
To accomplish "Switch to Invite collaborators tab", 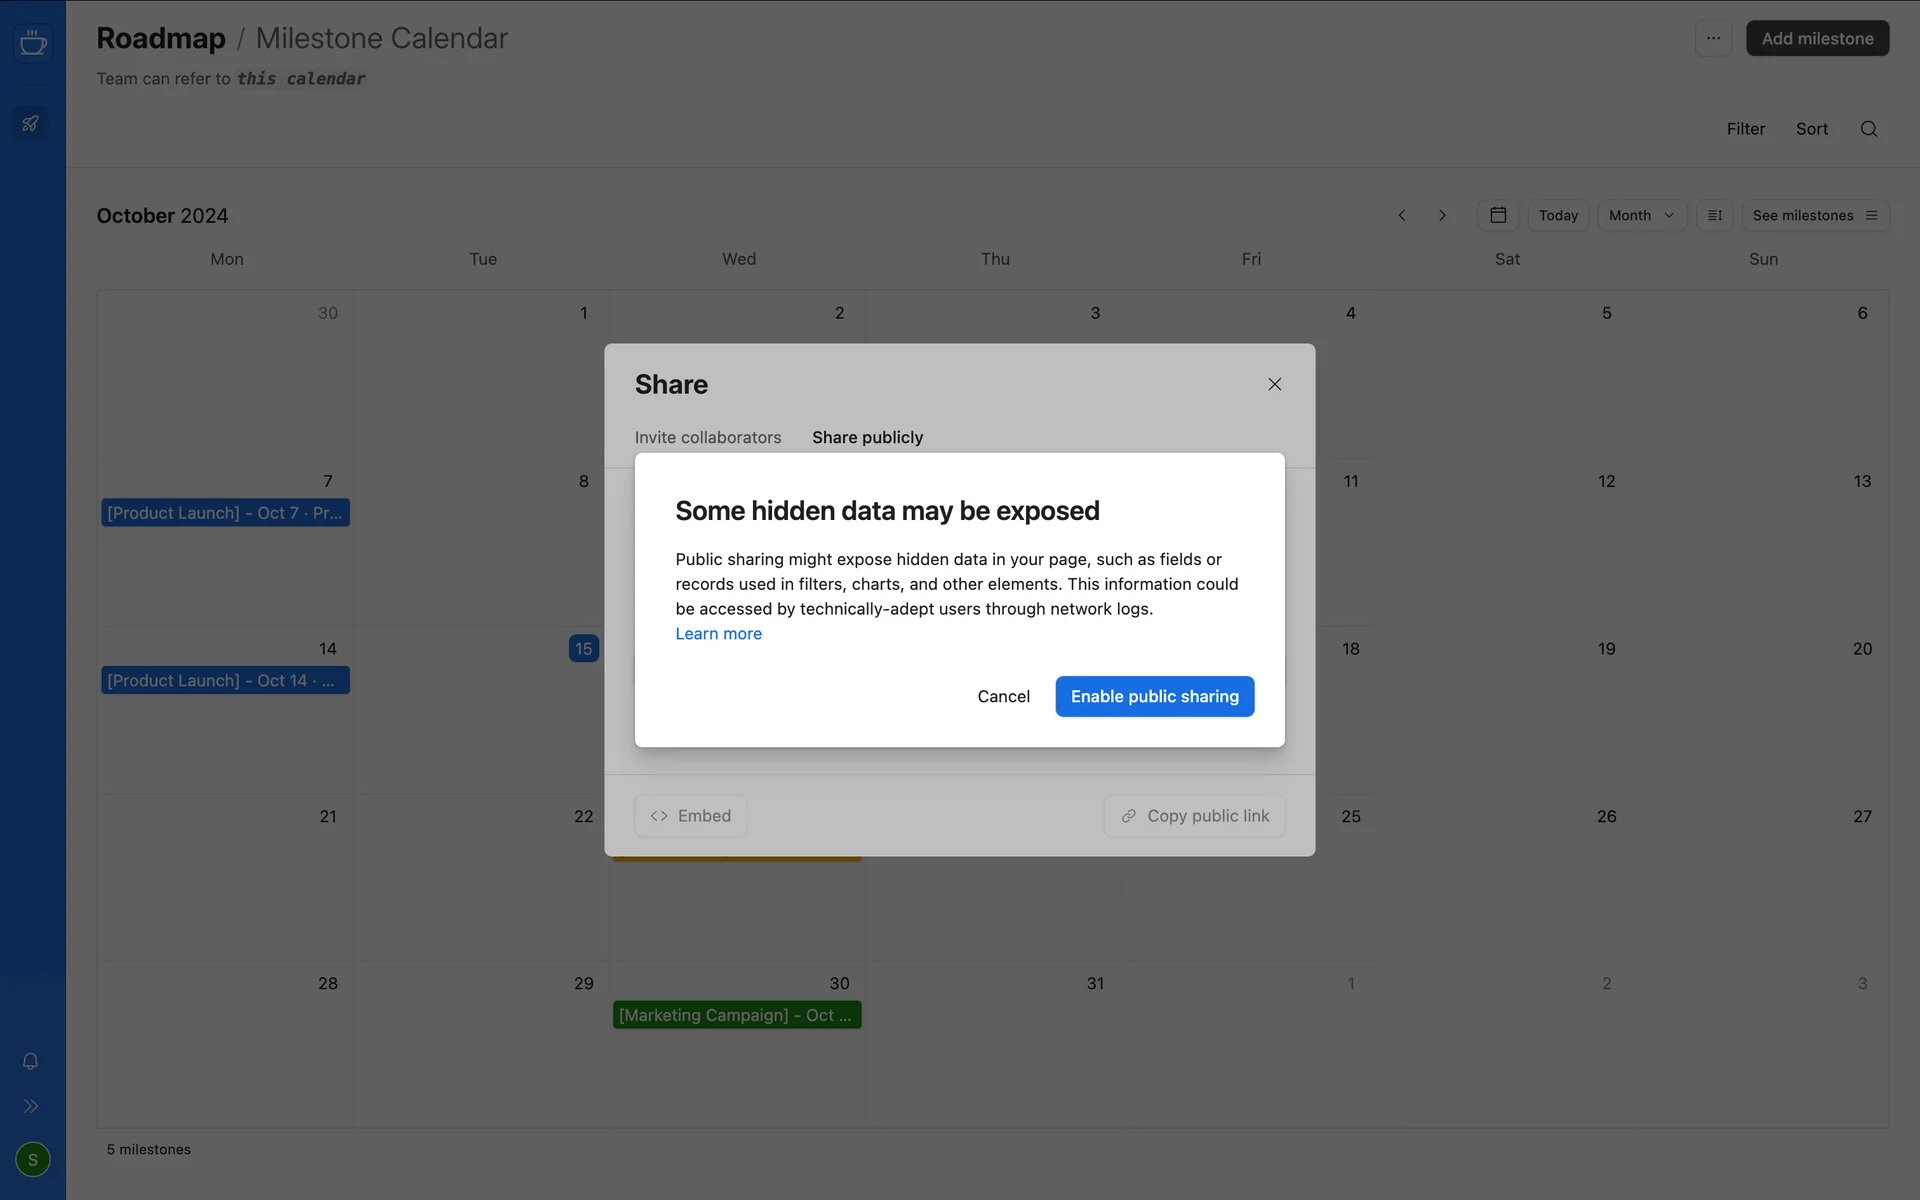I will pos(708,437).
